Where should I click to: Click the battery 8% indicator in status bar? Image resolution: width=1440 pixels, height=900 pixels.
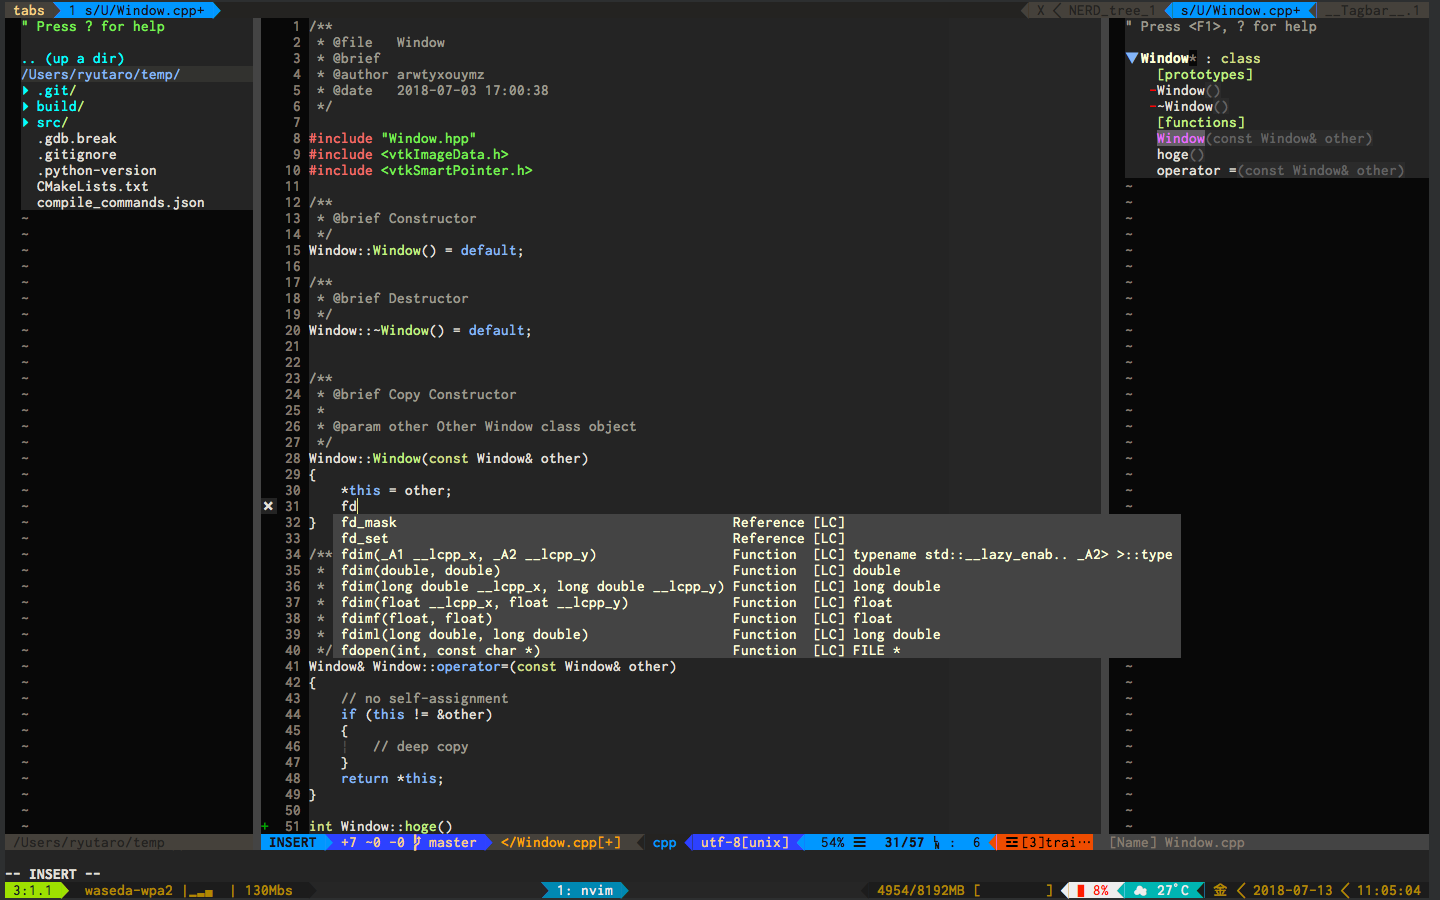click(1092, 890)
